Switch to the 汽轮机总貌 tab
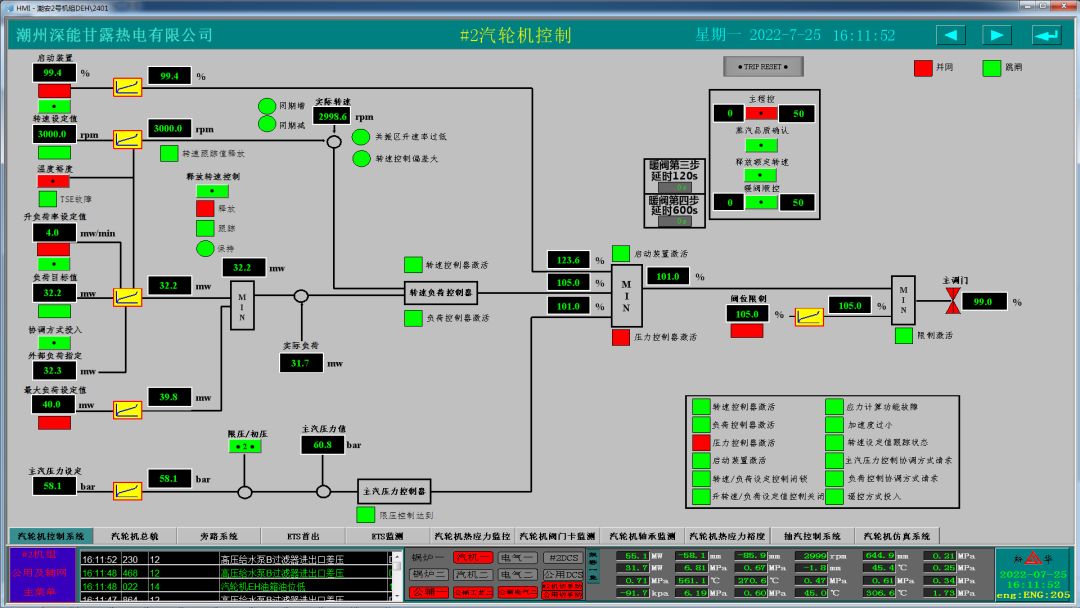 pos(134,536)
